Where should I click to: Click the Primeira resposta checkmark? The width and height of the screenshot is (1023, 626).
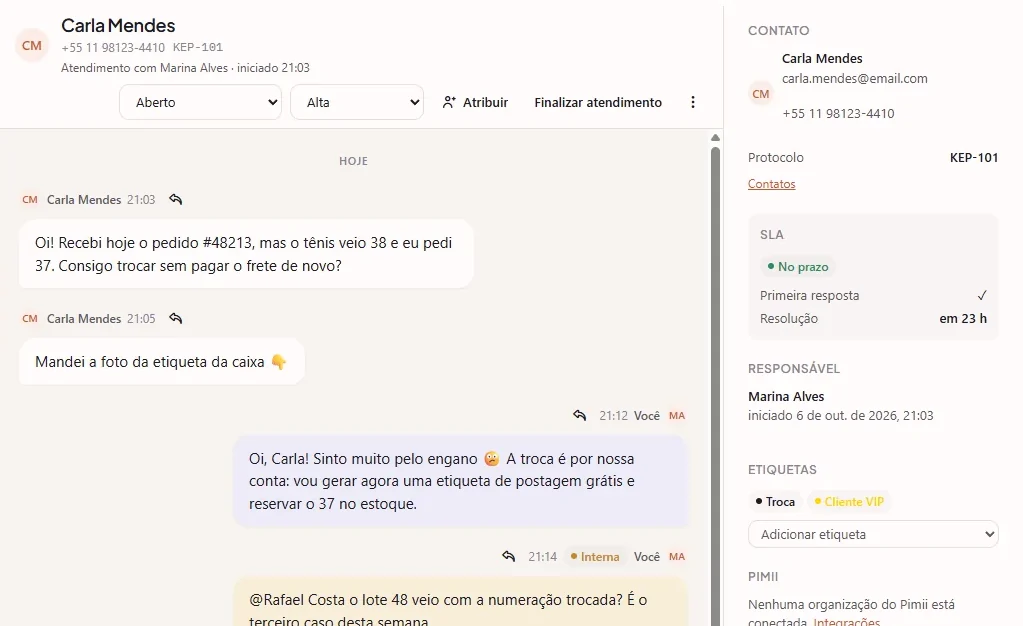coord(982,296)
